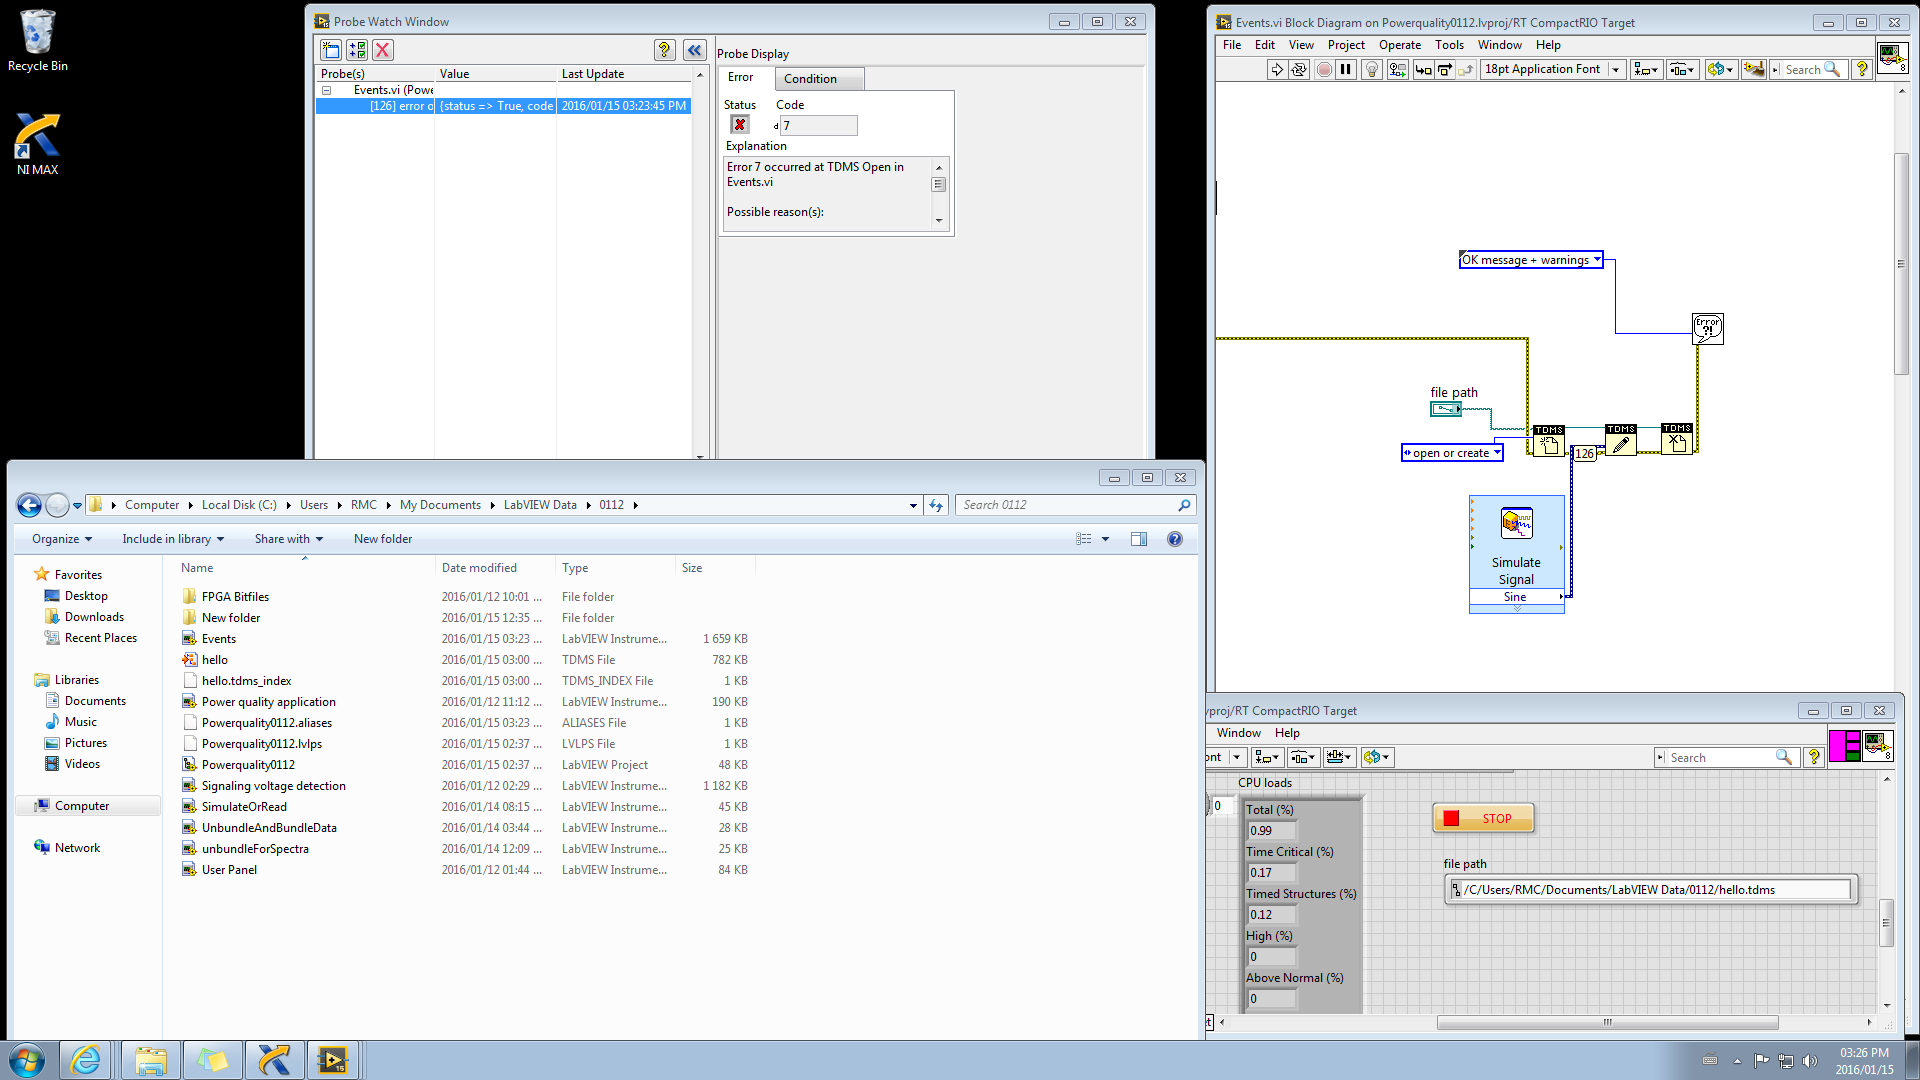
Task: Click the TDMS Open node
Action: point(1549,441)
